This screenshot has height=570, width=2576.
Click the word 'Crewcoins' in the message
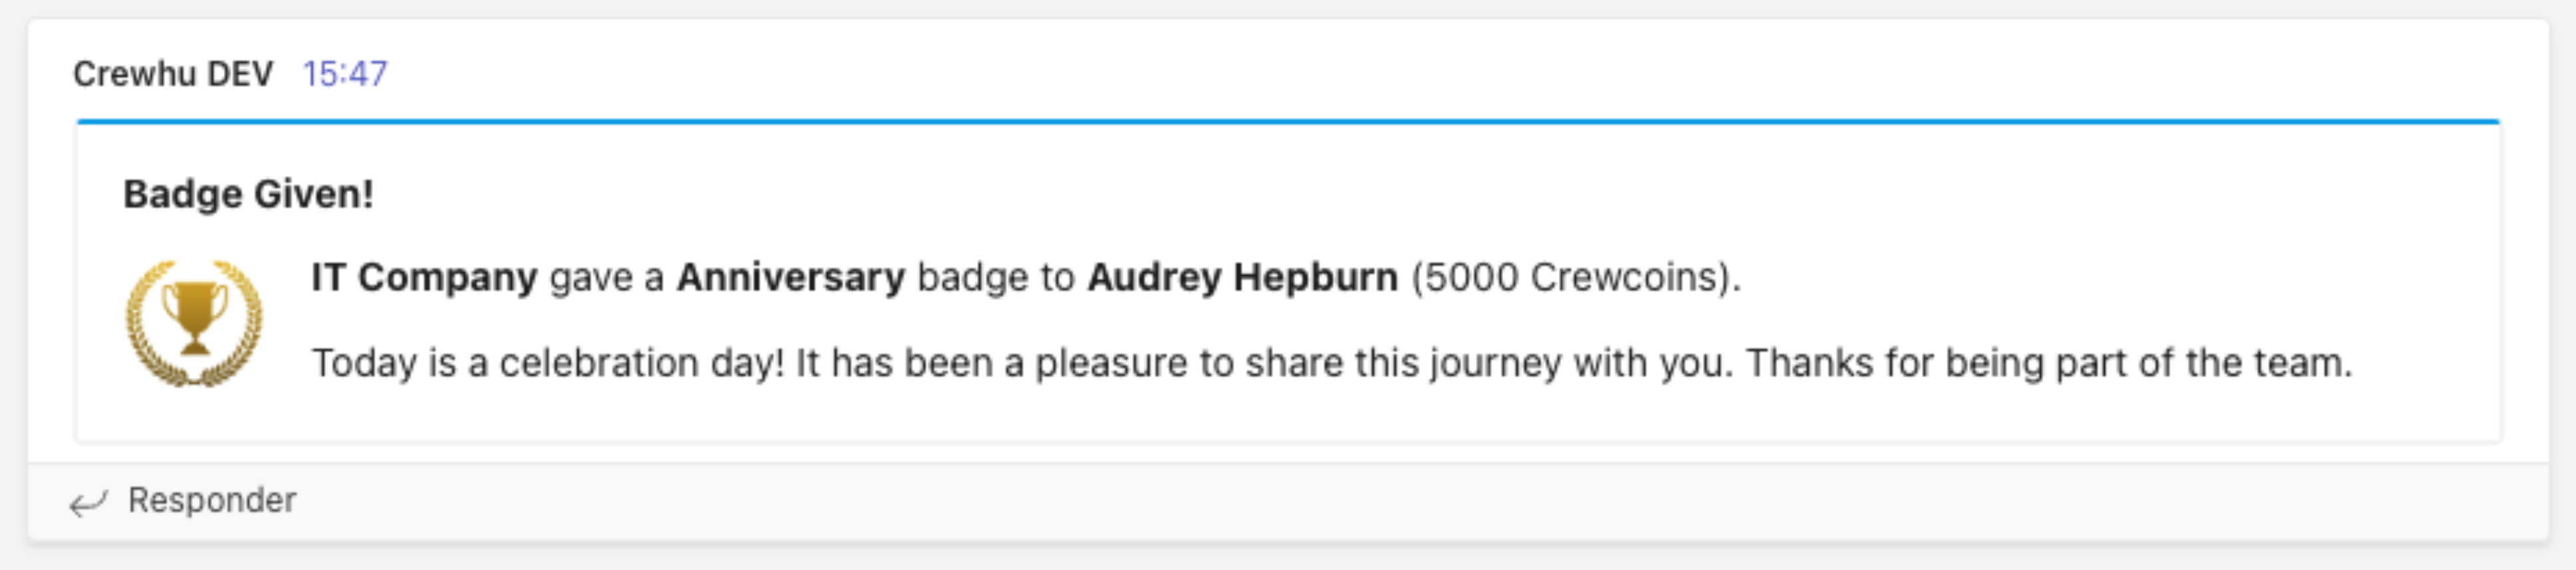pos(1622,277)
